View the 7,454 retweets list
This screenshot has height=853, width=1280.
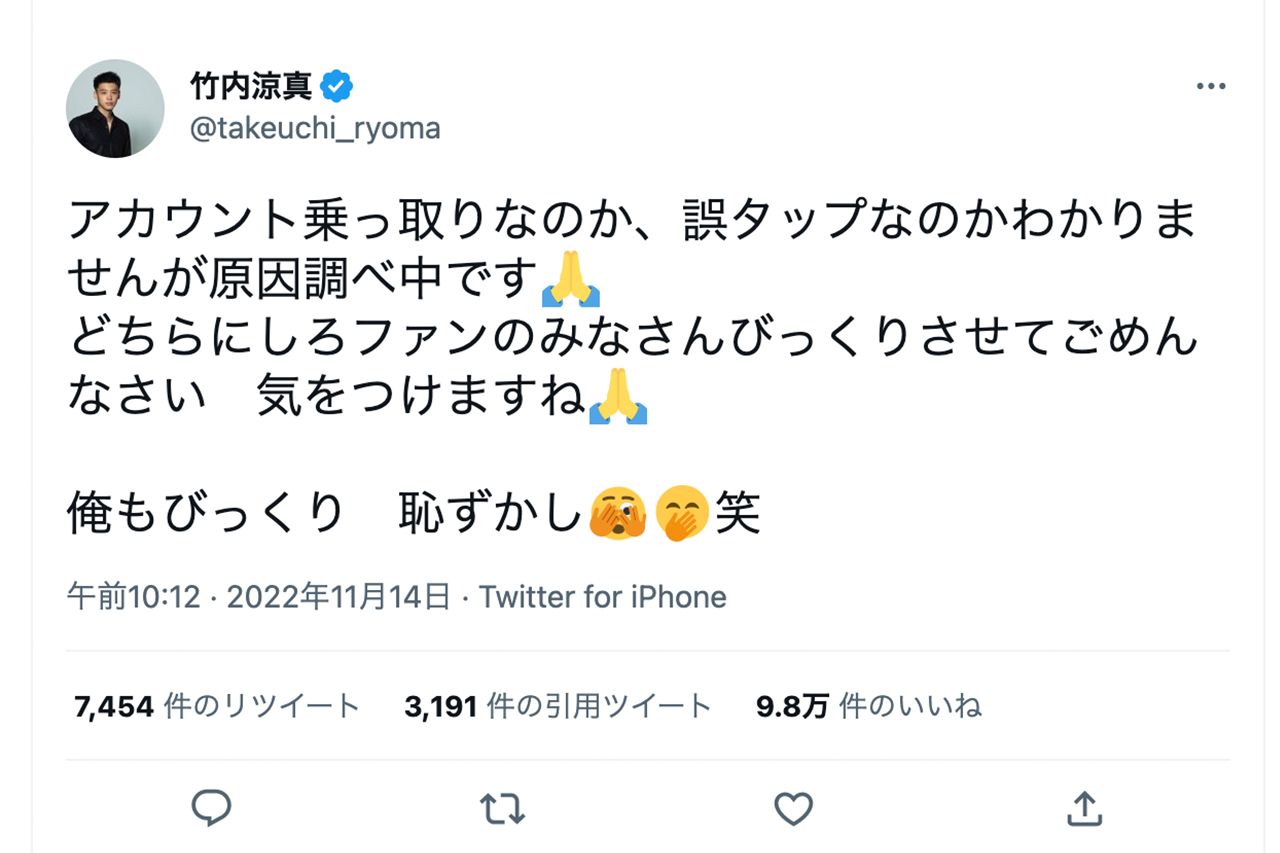click(x=215, y=704)
